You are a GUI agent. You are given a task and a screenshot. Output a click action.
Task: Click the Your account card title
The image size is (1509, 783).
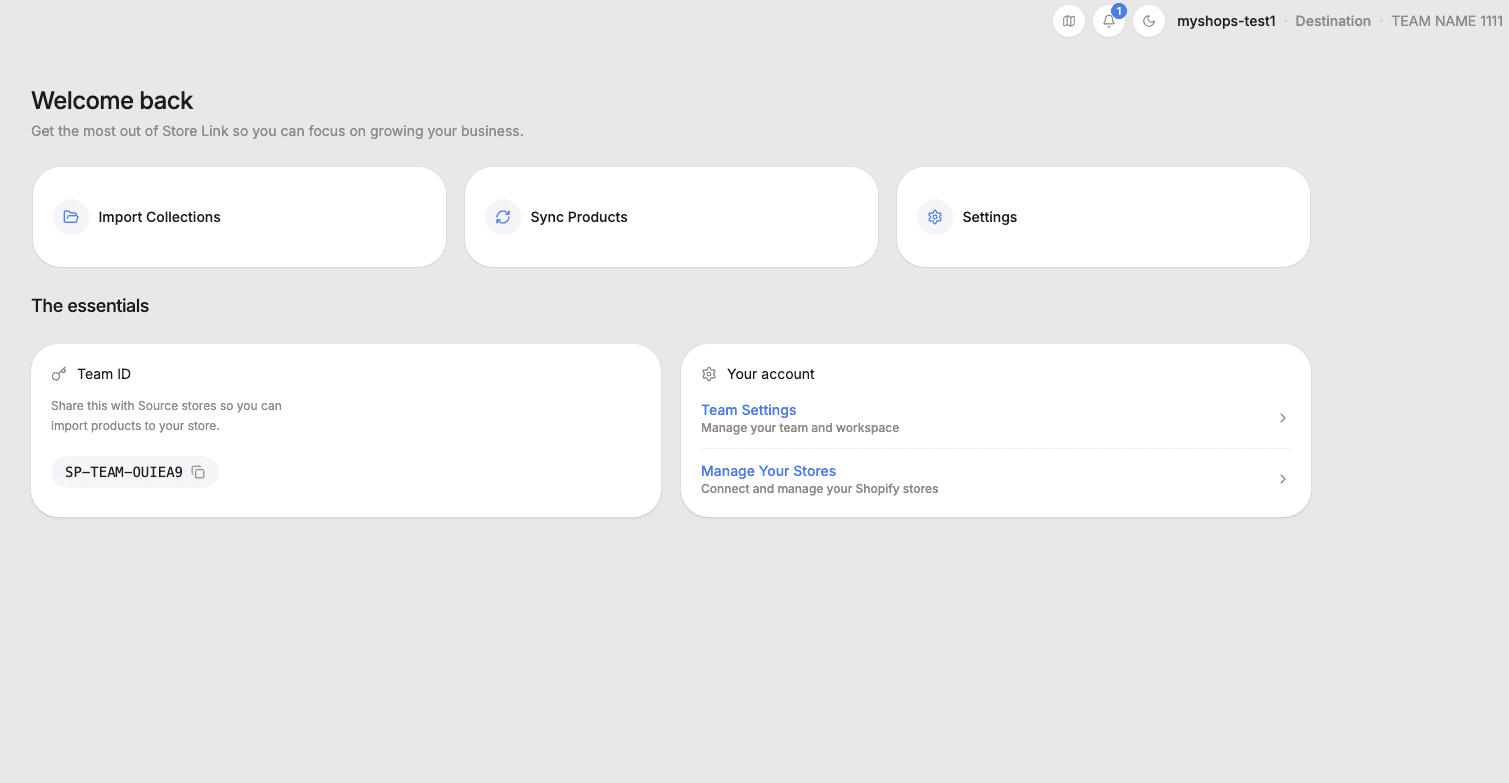click(x=771, y=374)
